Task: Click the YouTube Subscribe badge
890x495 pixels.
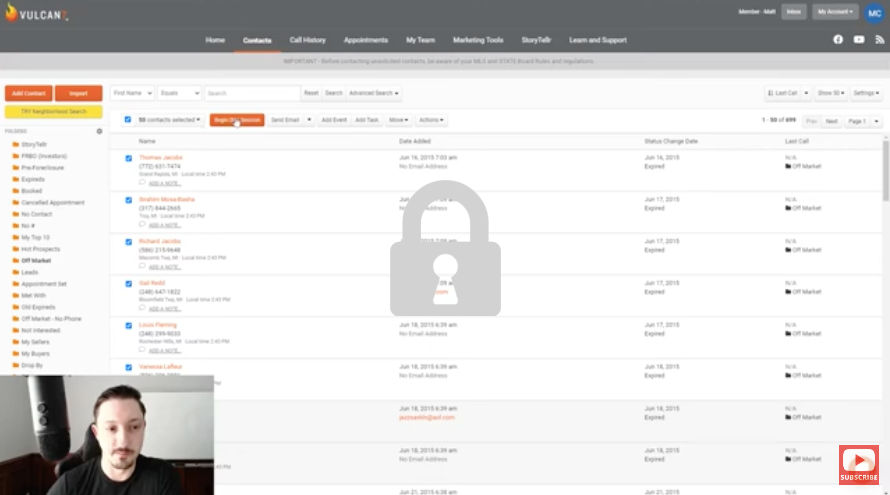Action: point(858,465)
